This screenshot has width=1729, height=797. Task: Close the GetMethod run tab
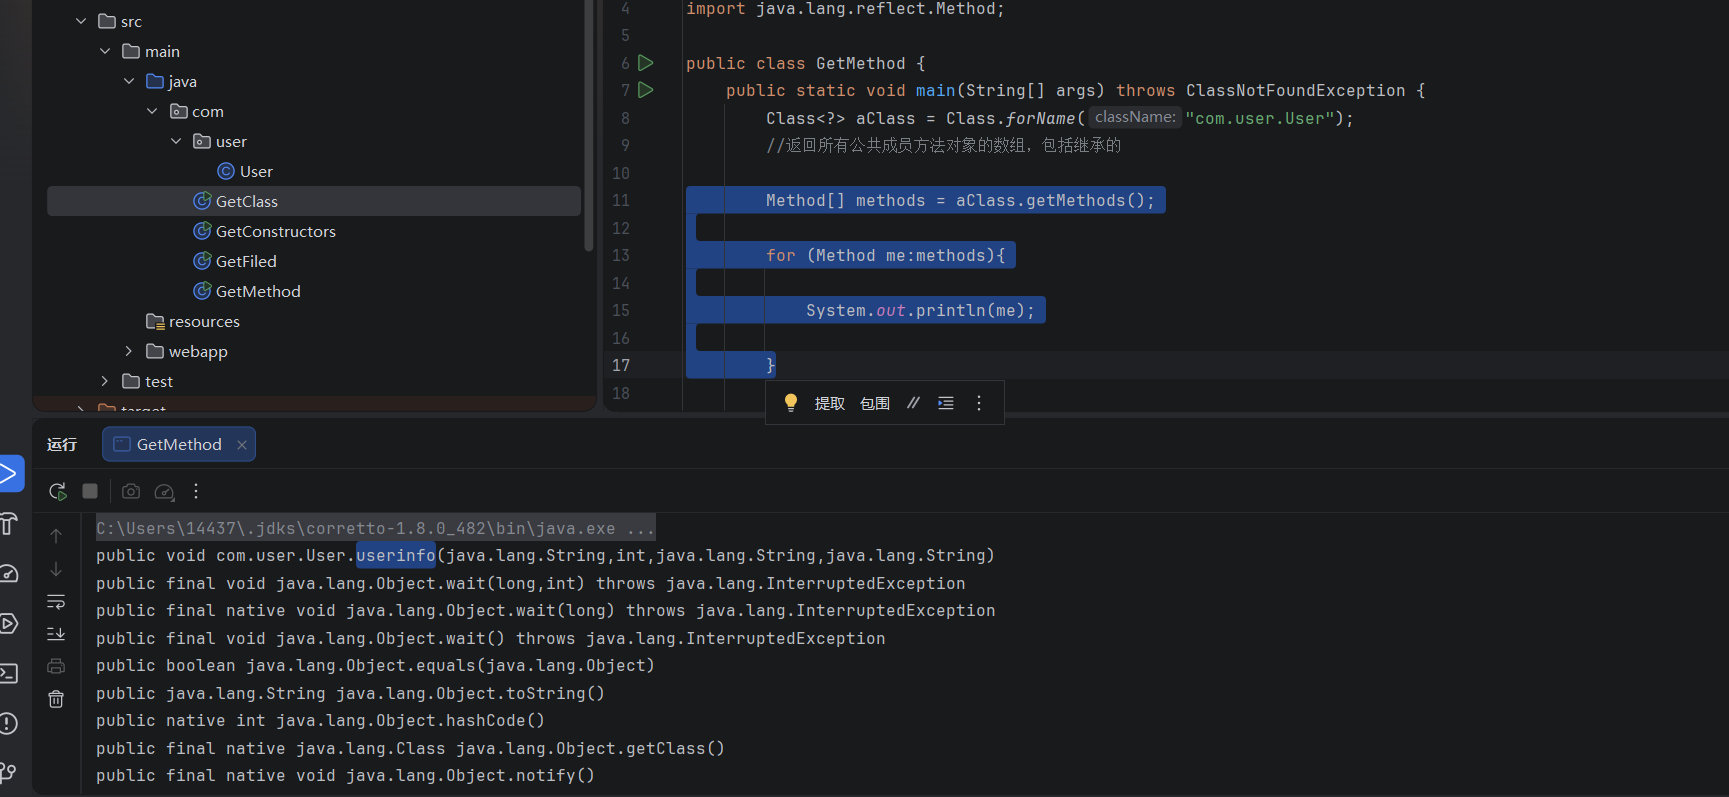(x=242, y=445)
